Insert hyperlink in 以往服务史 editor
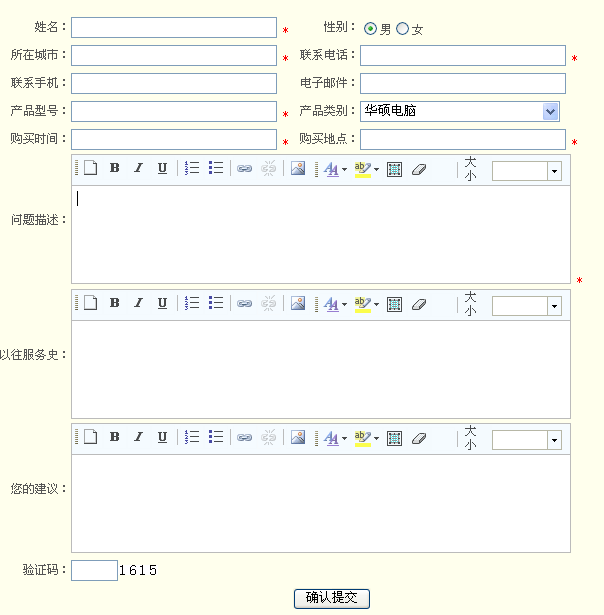 (x=244, y=303)
